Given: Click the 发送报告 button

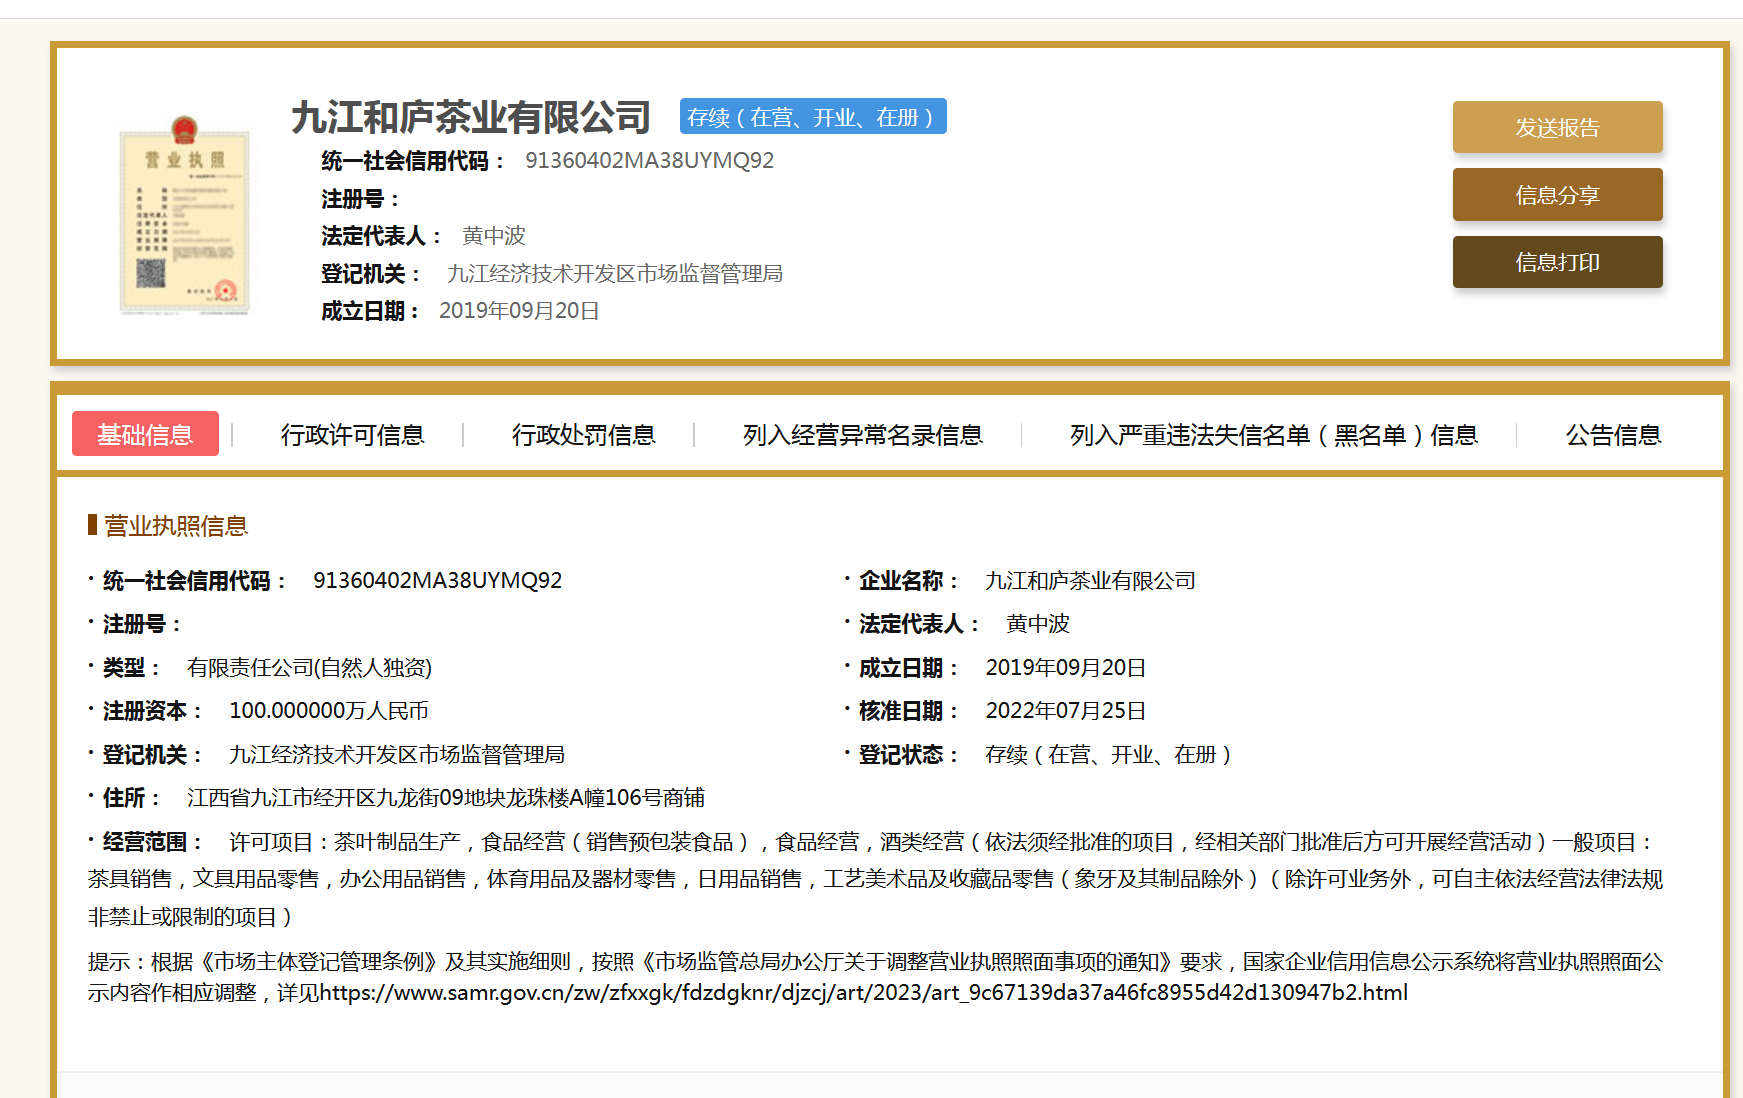Looking at the screenshot, I should 1557,127.
